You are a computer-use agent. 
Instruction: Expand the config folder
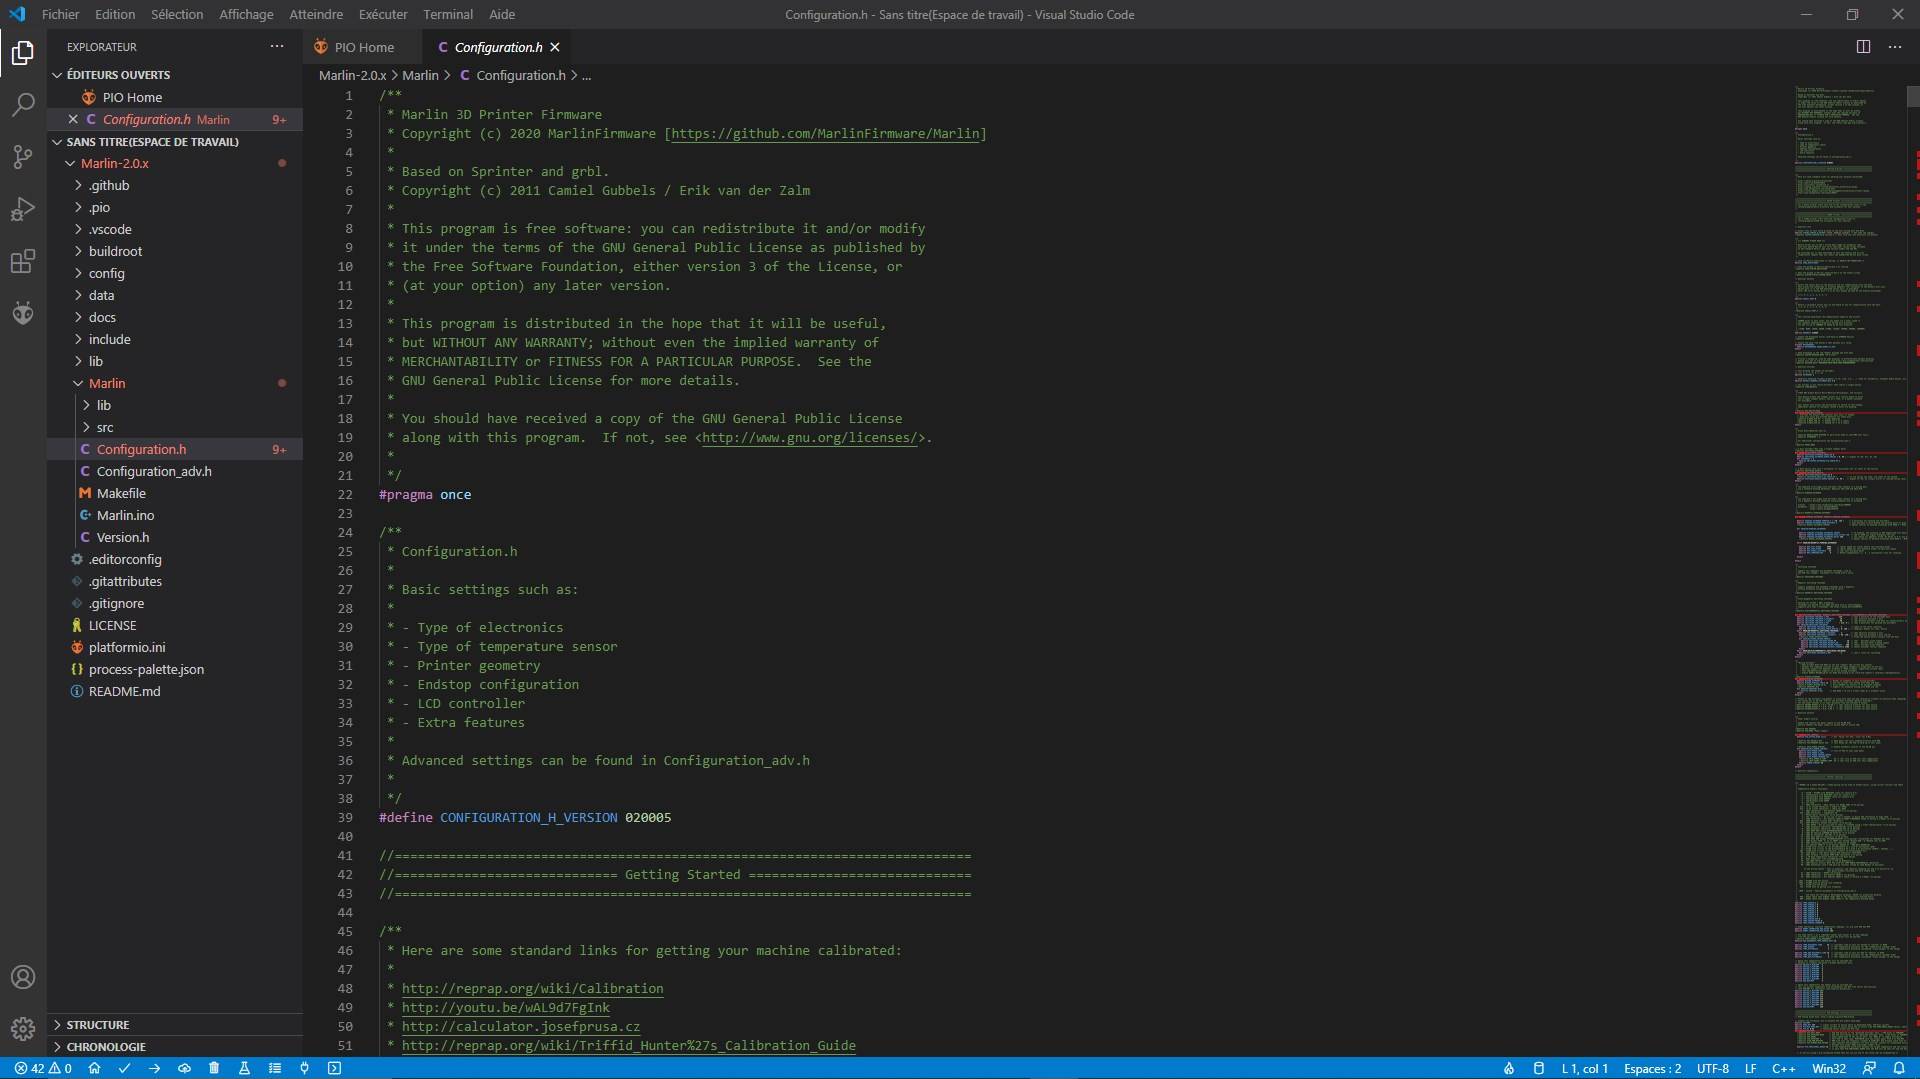pos(106,273)
